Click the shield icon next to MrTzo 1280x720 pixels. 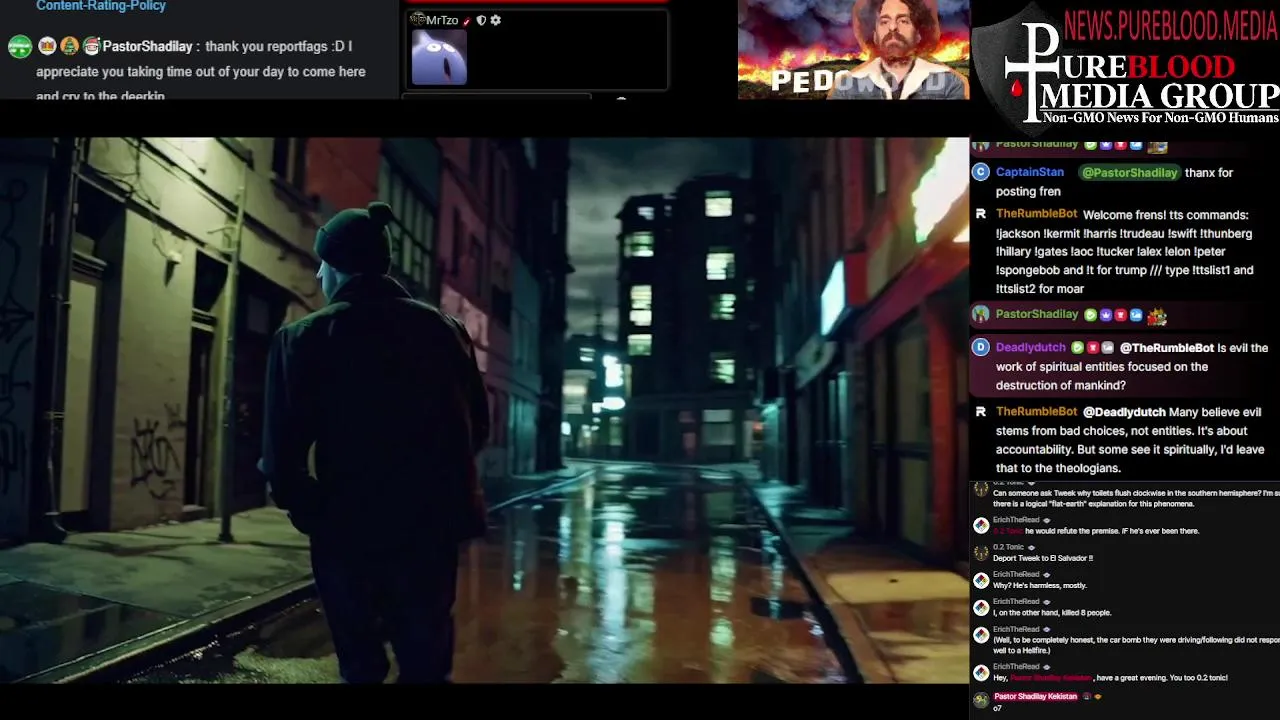pos(481,20)
